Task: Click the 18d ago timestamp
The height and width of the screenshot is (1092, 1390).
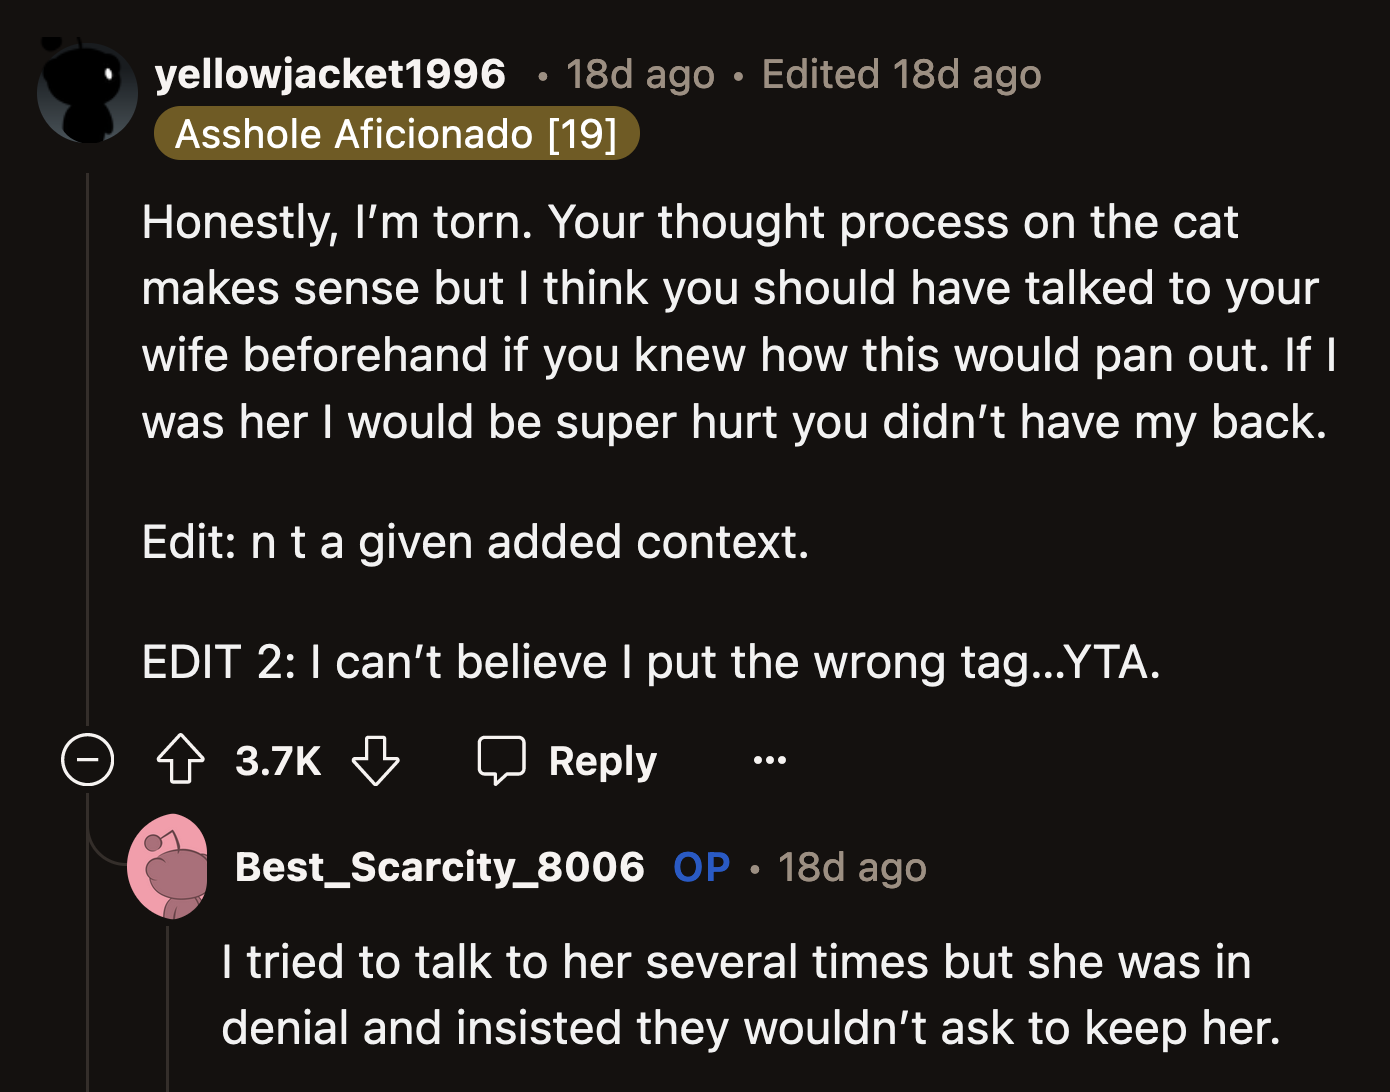Action: tap(639, 73)
